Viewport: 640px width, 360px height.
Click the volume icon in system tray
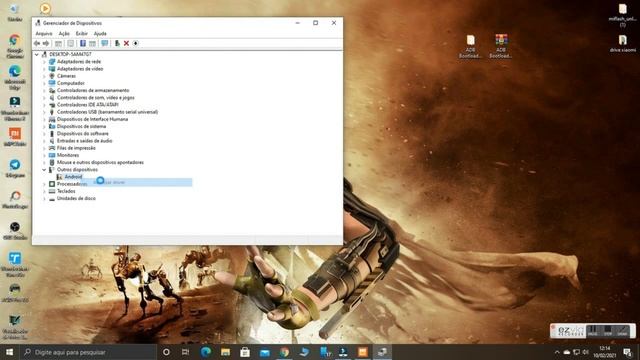coord(586,352)
